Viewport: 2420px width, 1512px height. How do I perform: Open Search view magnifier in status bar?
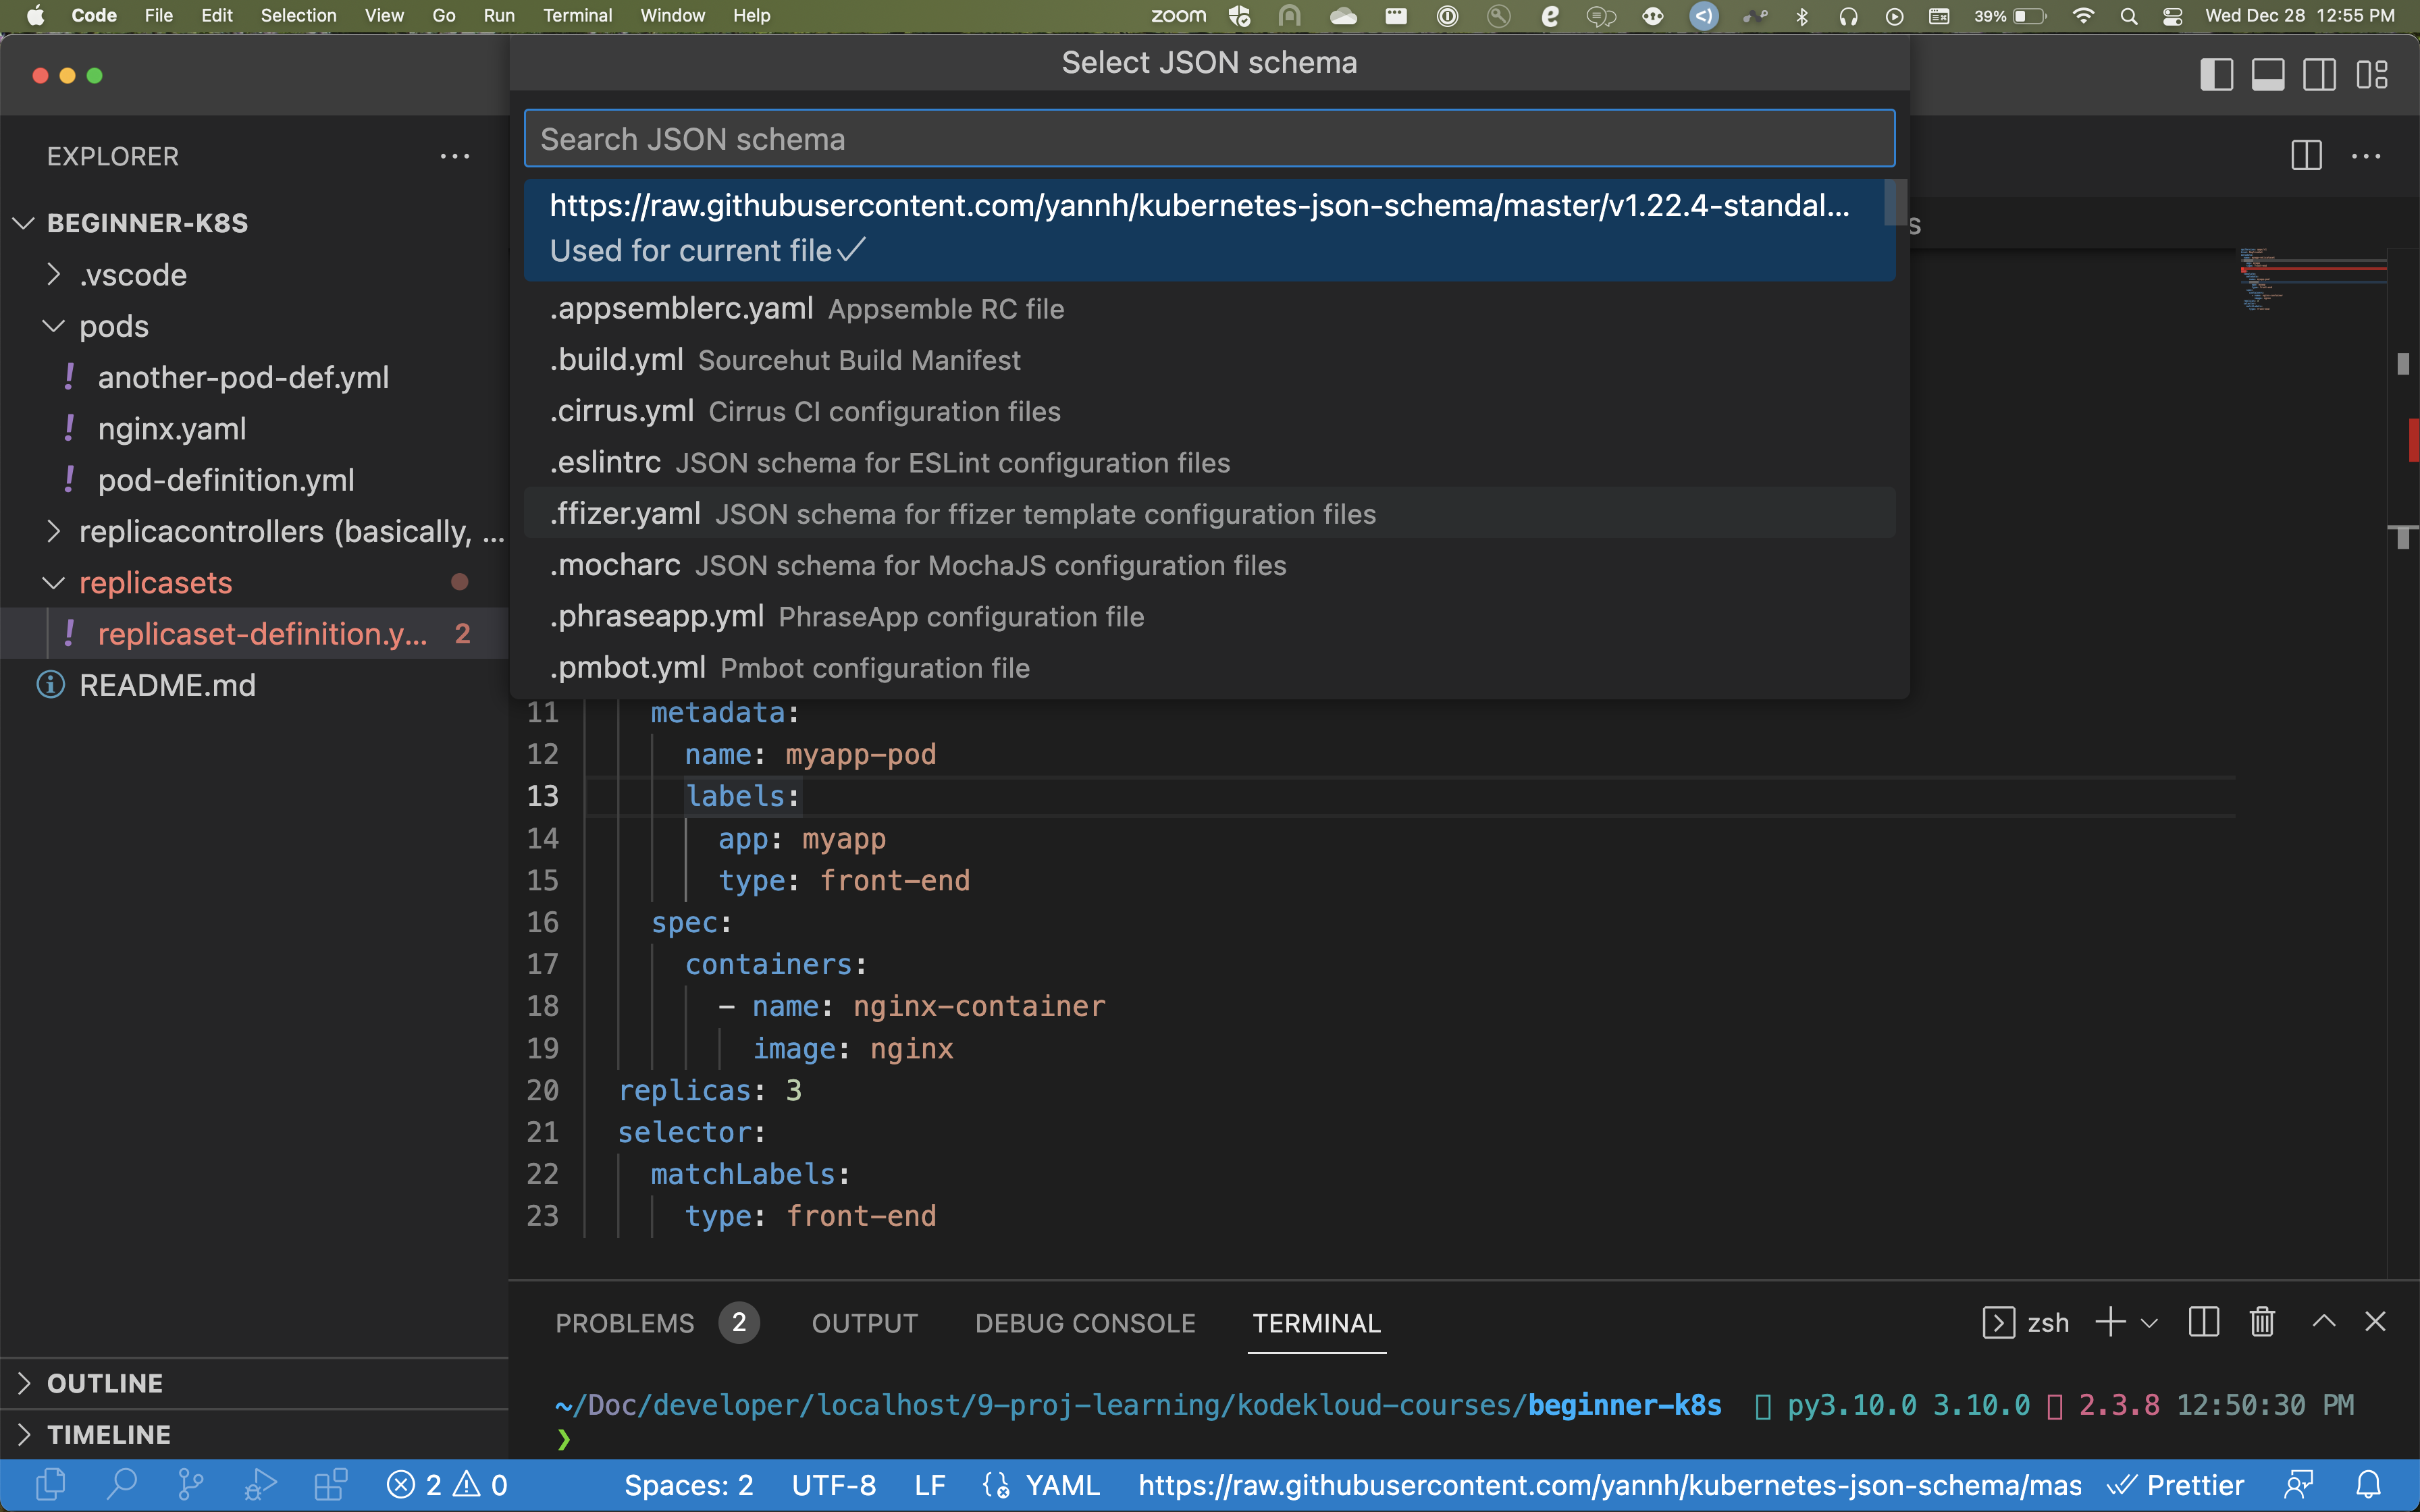(121, 1485)
